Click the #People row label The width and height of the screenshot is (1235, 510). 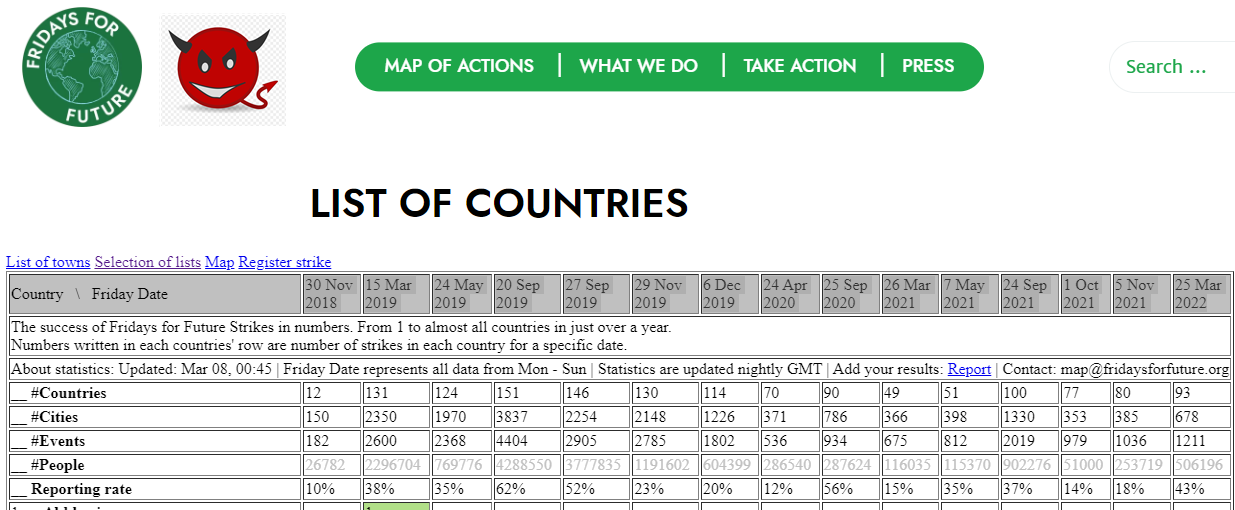[154, 465]
